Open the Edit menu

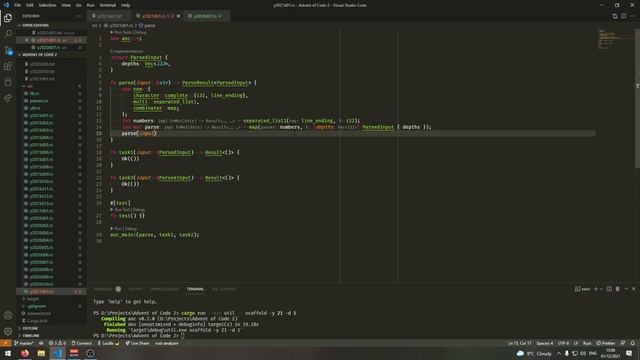click(30, 5)
